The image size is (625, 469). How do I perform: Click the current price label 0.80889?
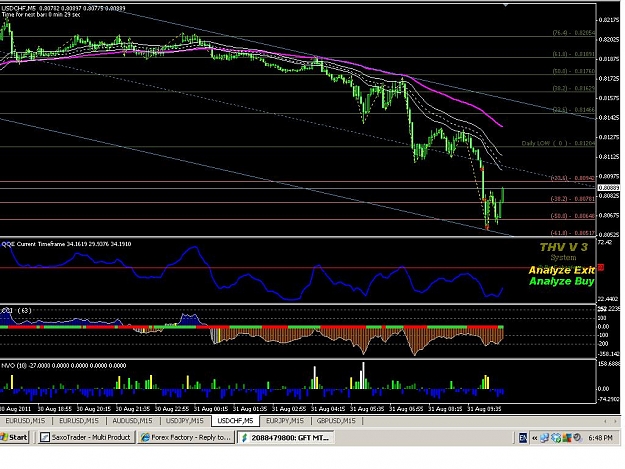pyautogui.click(x=609, y=188)
